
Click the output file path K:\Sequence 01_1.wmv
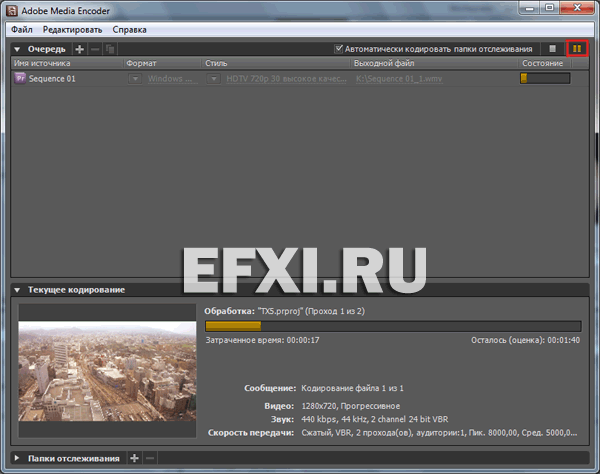397,78
